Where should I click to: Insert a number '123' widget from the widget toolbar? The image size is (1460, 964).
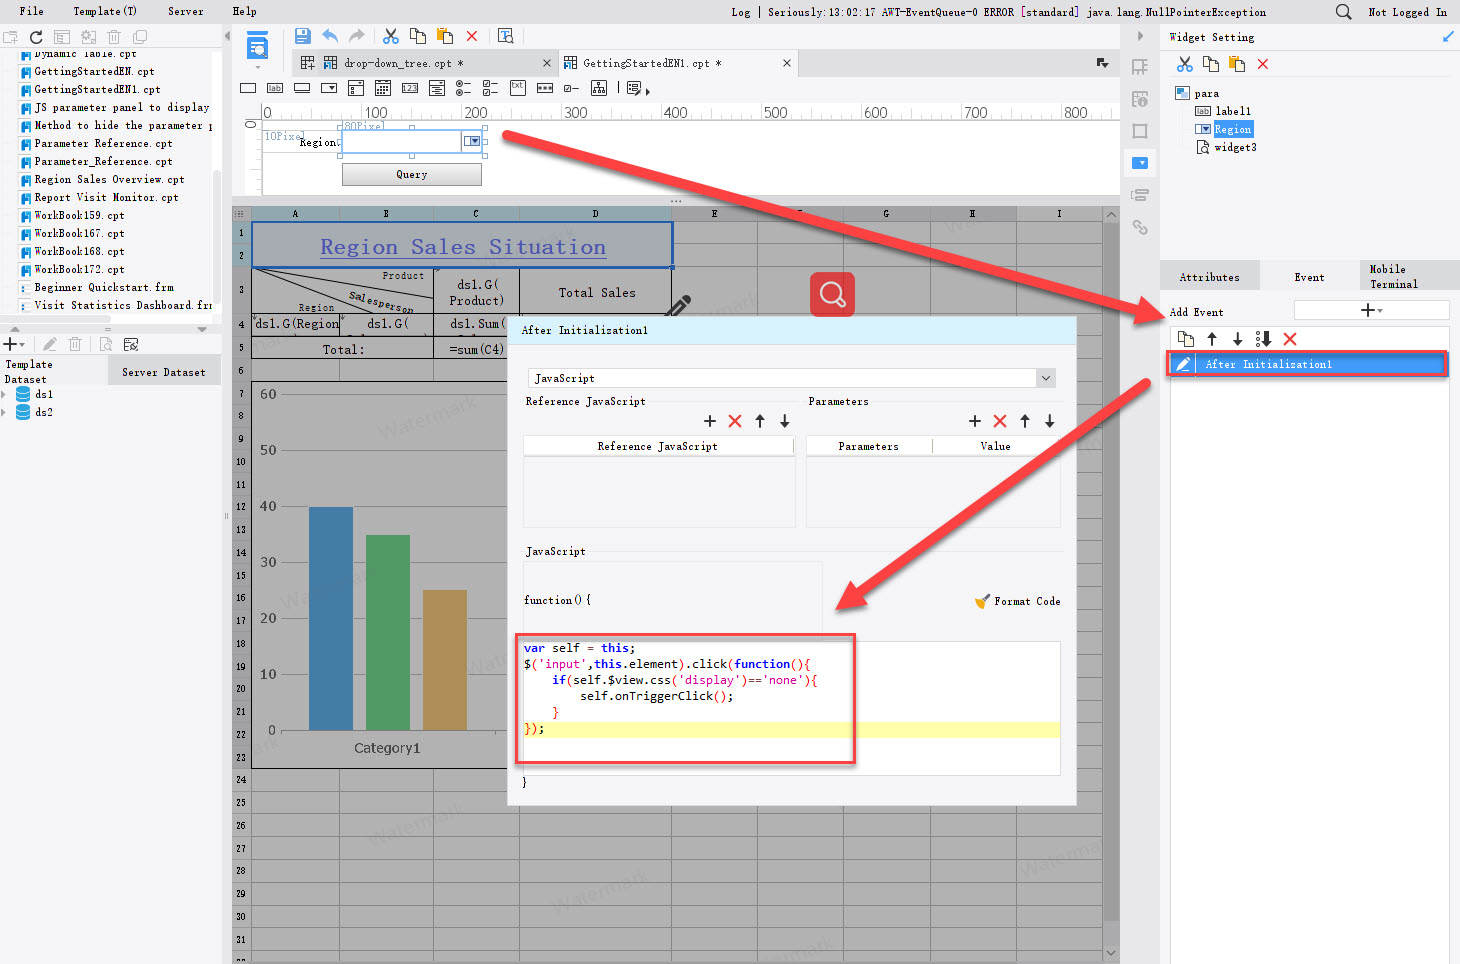[410, 88]
